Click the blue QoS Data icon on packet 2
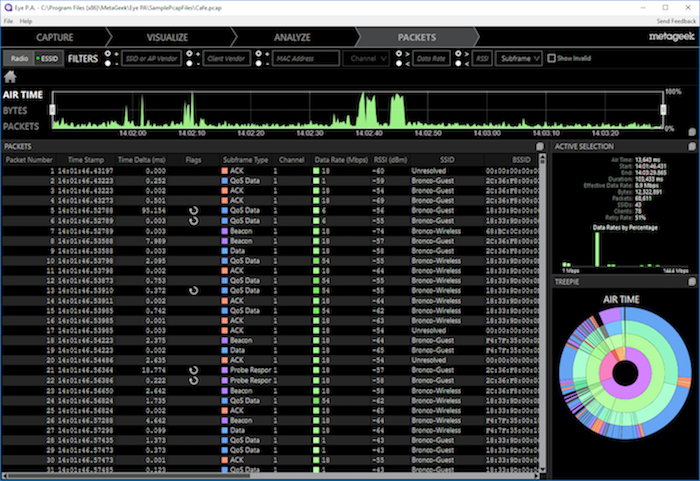Screen dimensions: 700x481 point(225,181)
